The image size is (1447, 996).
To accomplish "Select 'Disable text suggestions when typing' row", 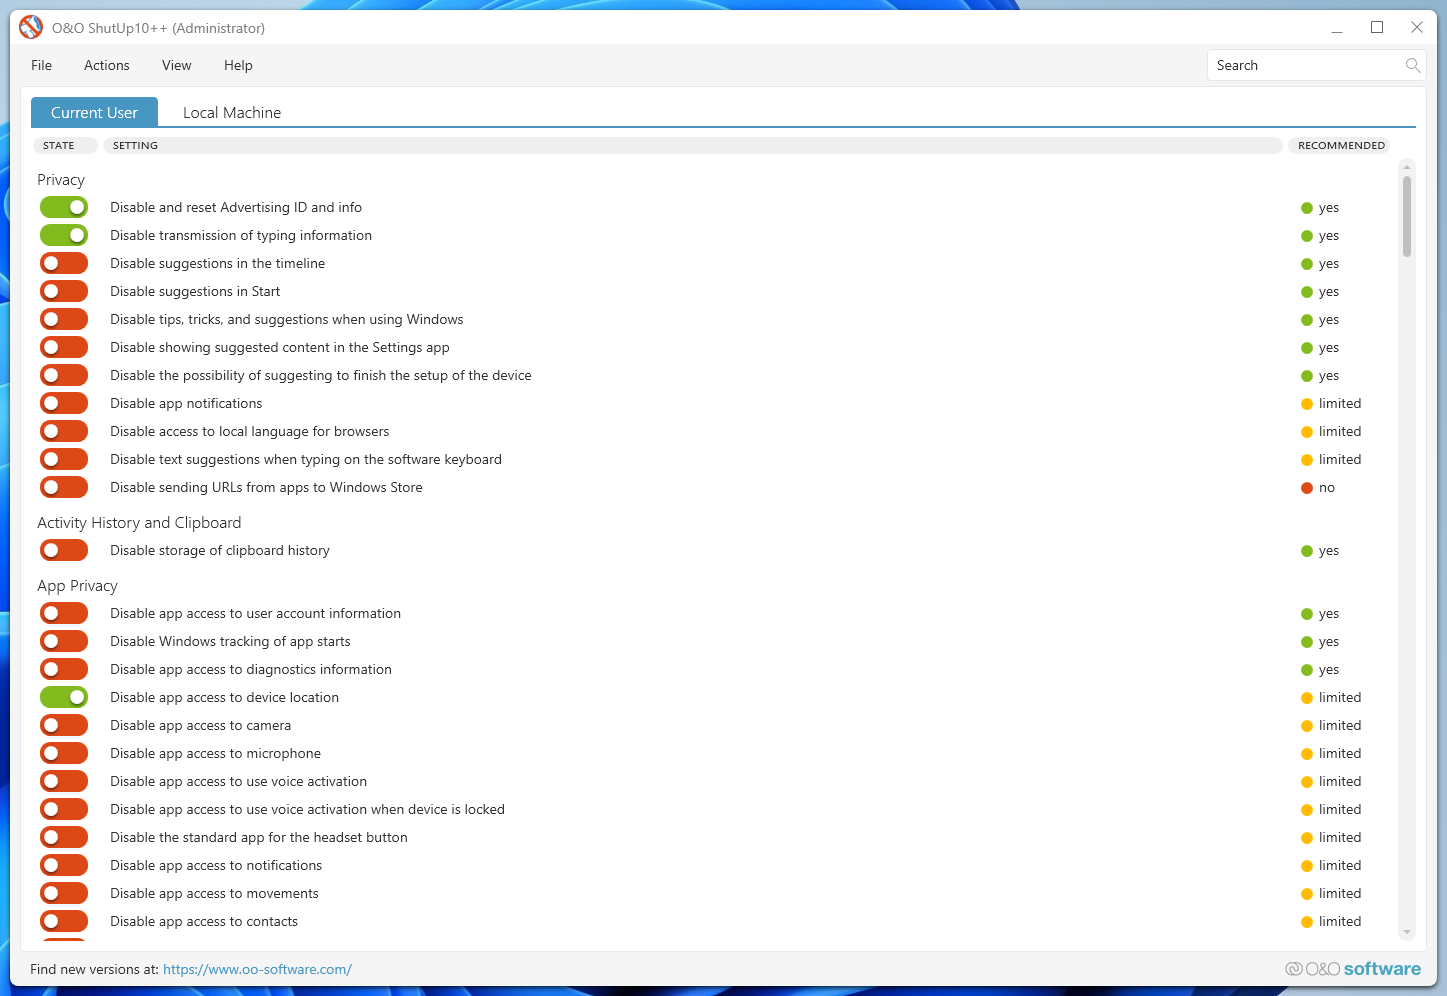I will click(x=306, y=459).
